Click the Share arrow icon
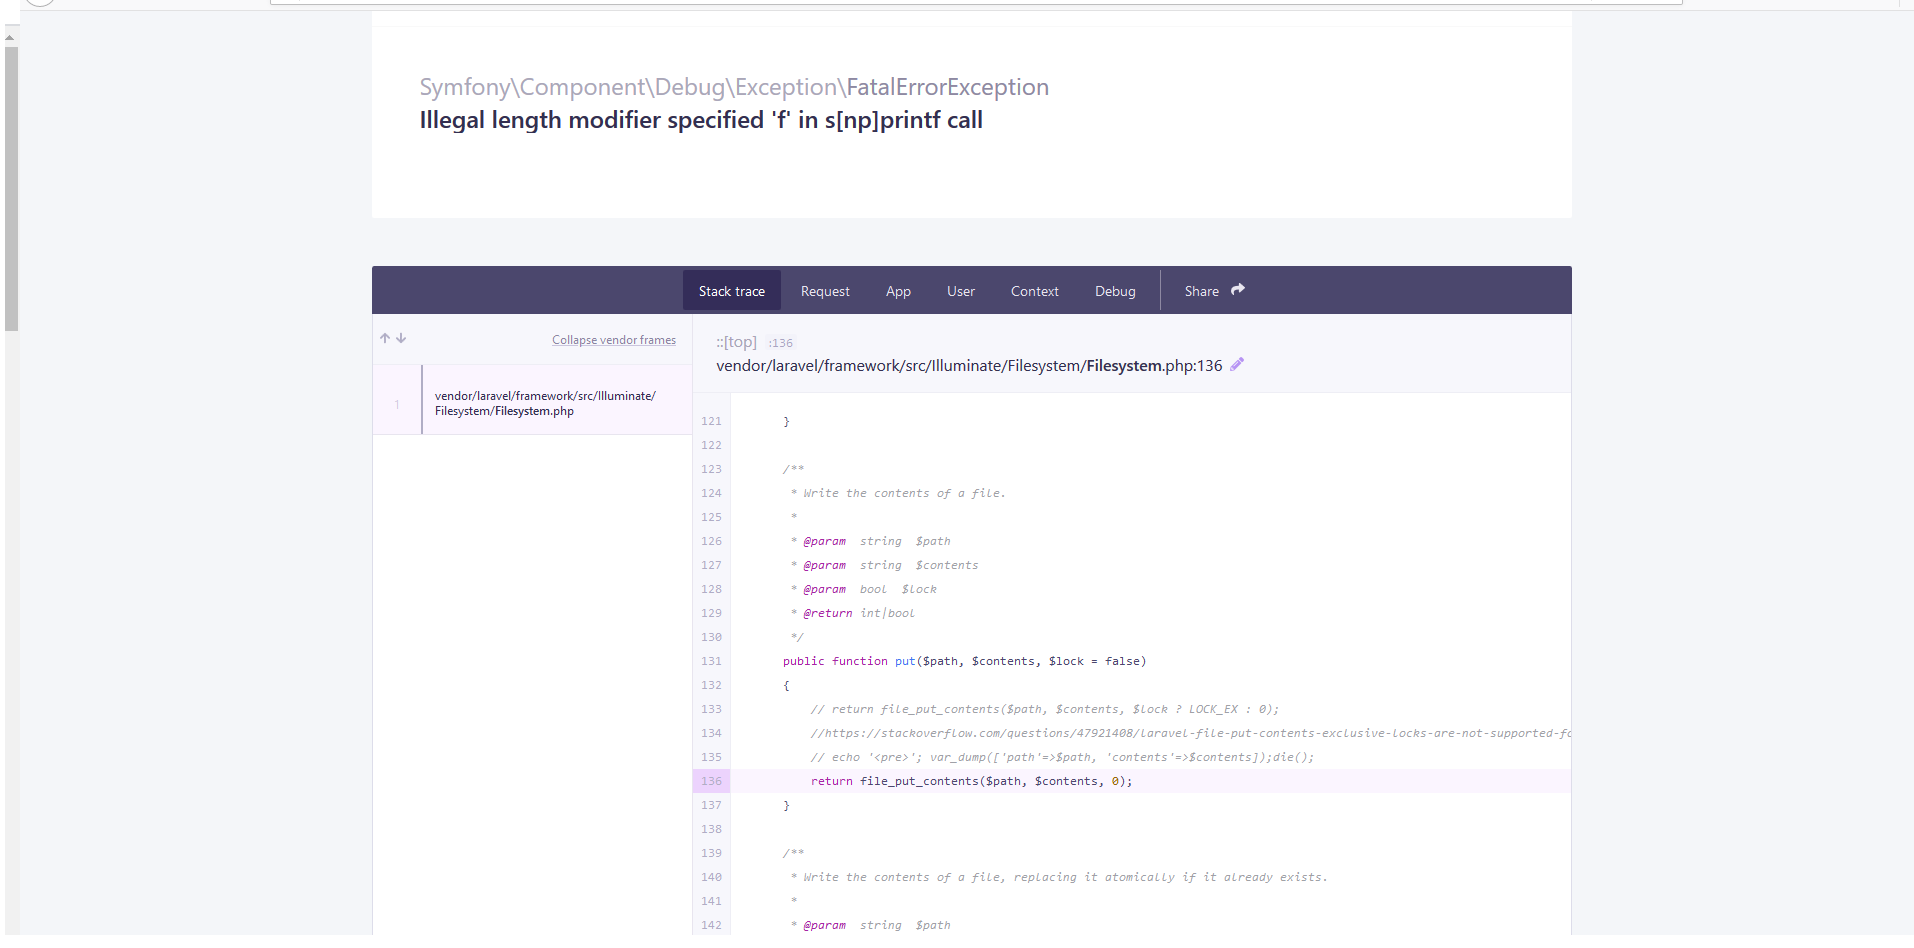Screen dimensions: 1914x948 coord(1238,290)
